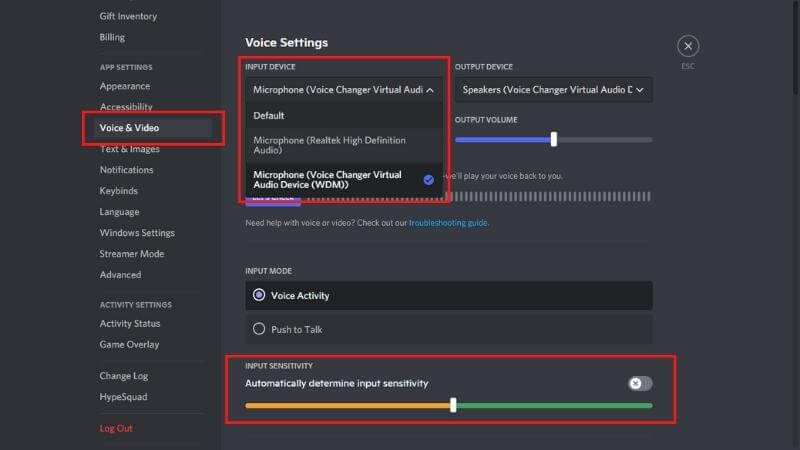Image resolution: width=800 pixels, height=450 pixels.
Task: Open Advanced settings
Action: pyautogui.click(x=120, y=274)
